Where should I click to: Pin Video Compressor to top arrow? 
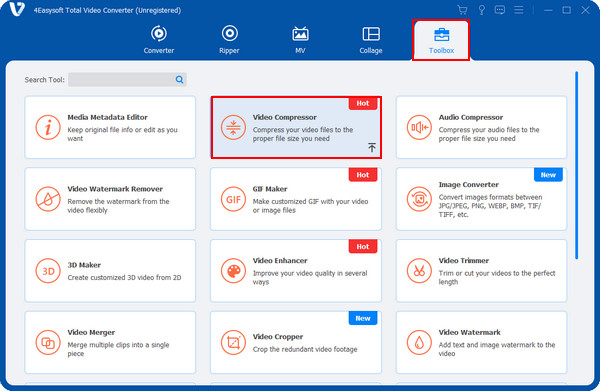tap(372, 147)
